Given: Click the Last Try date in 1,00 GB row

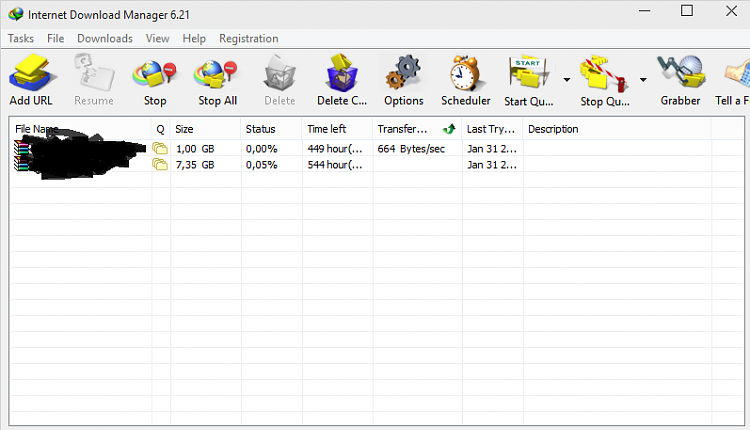Looking at the screenshot, I should point(492,149).
